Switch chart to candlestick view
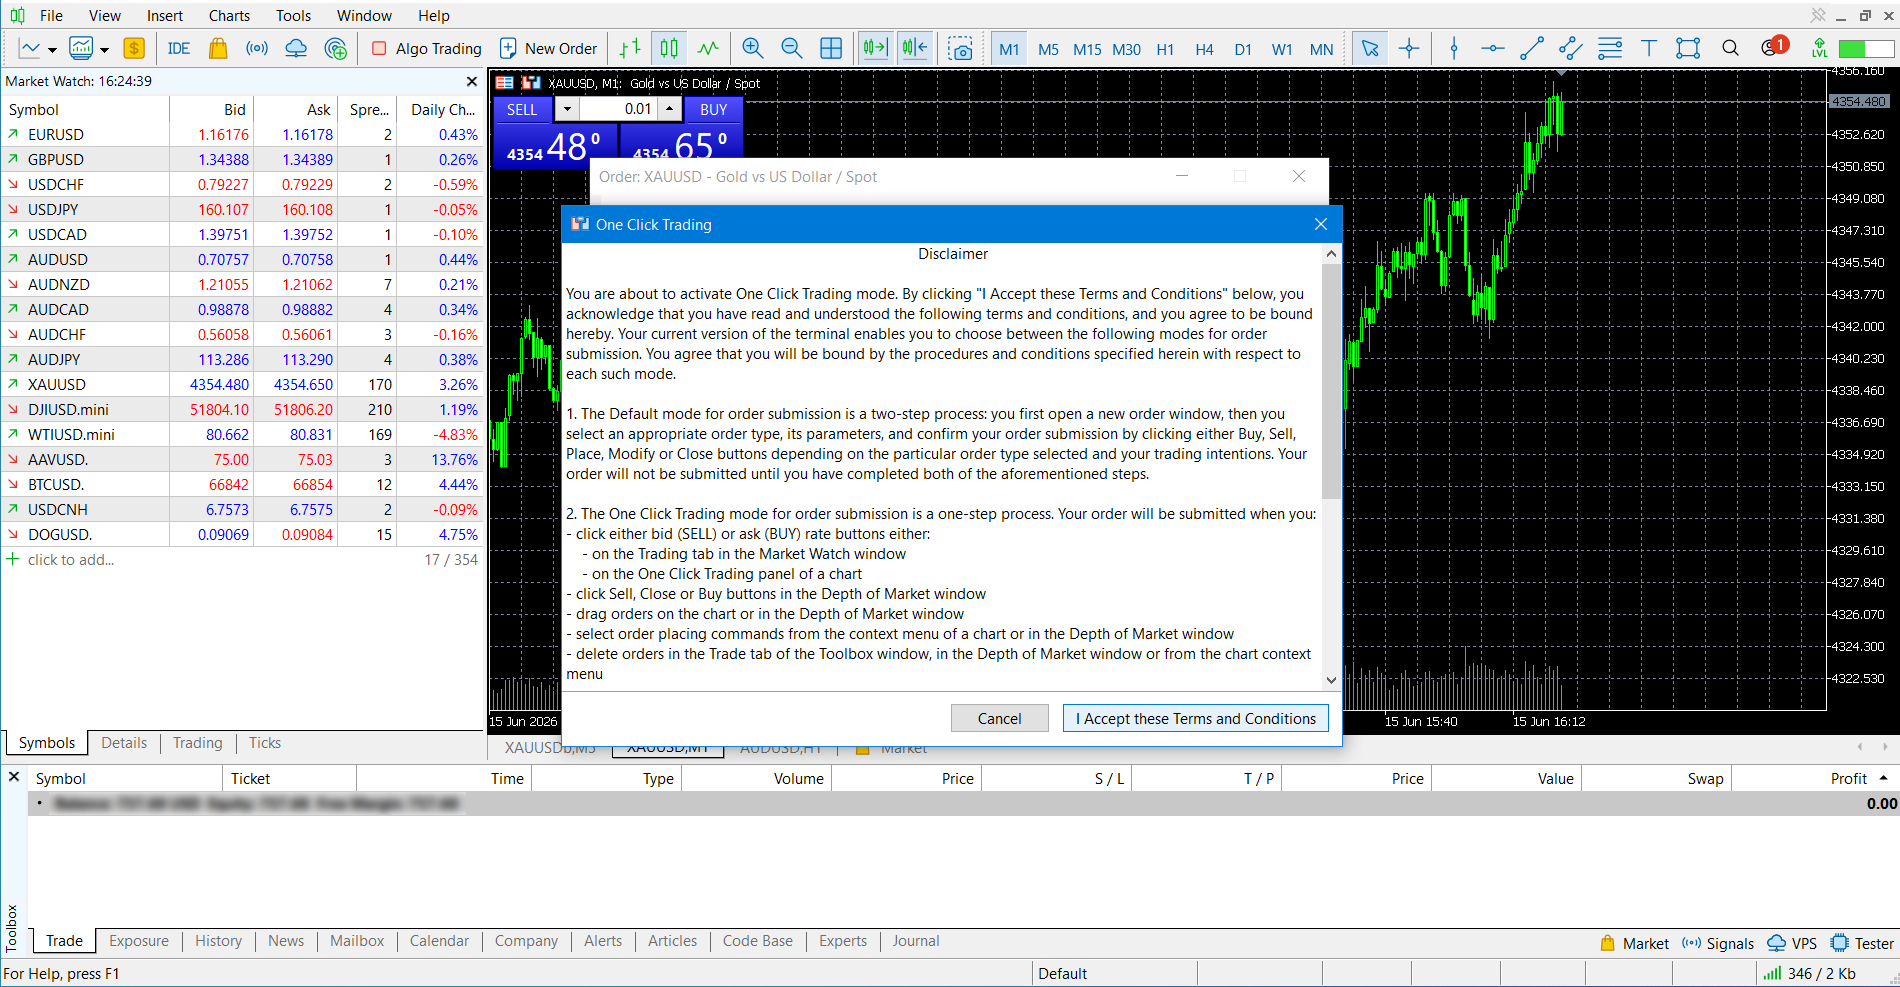Image resolution: width=1900 pixels, height=987 pixels. point(669,48)
